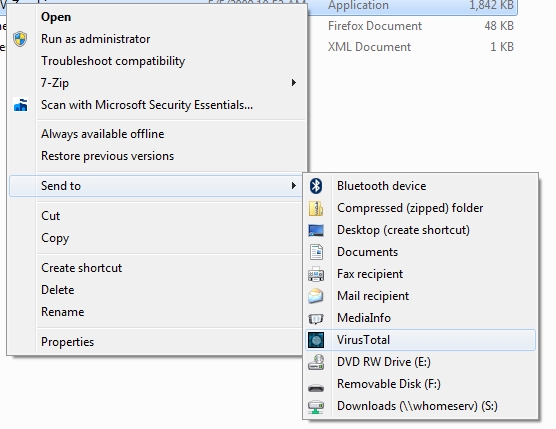Click the 1 KB size cell
This screenshot has width=556, height=429.
click(502, 47)
